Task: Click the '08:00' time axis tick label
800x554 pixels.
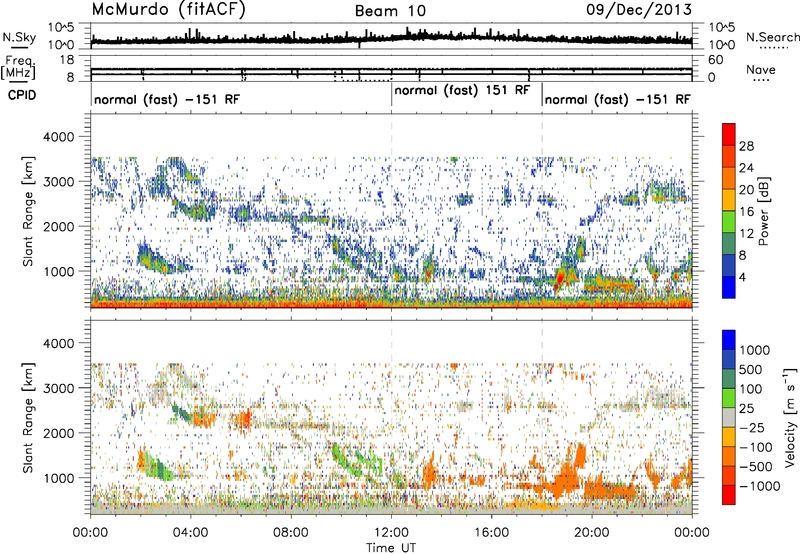Action: tap(291, 533)
